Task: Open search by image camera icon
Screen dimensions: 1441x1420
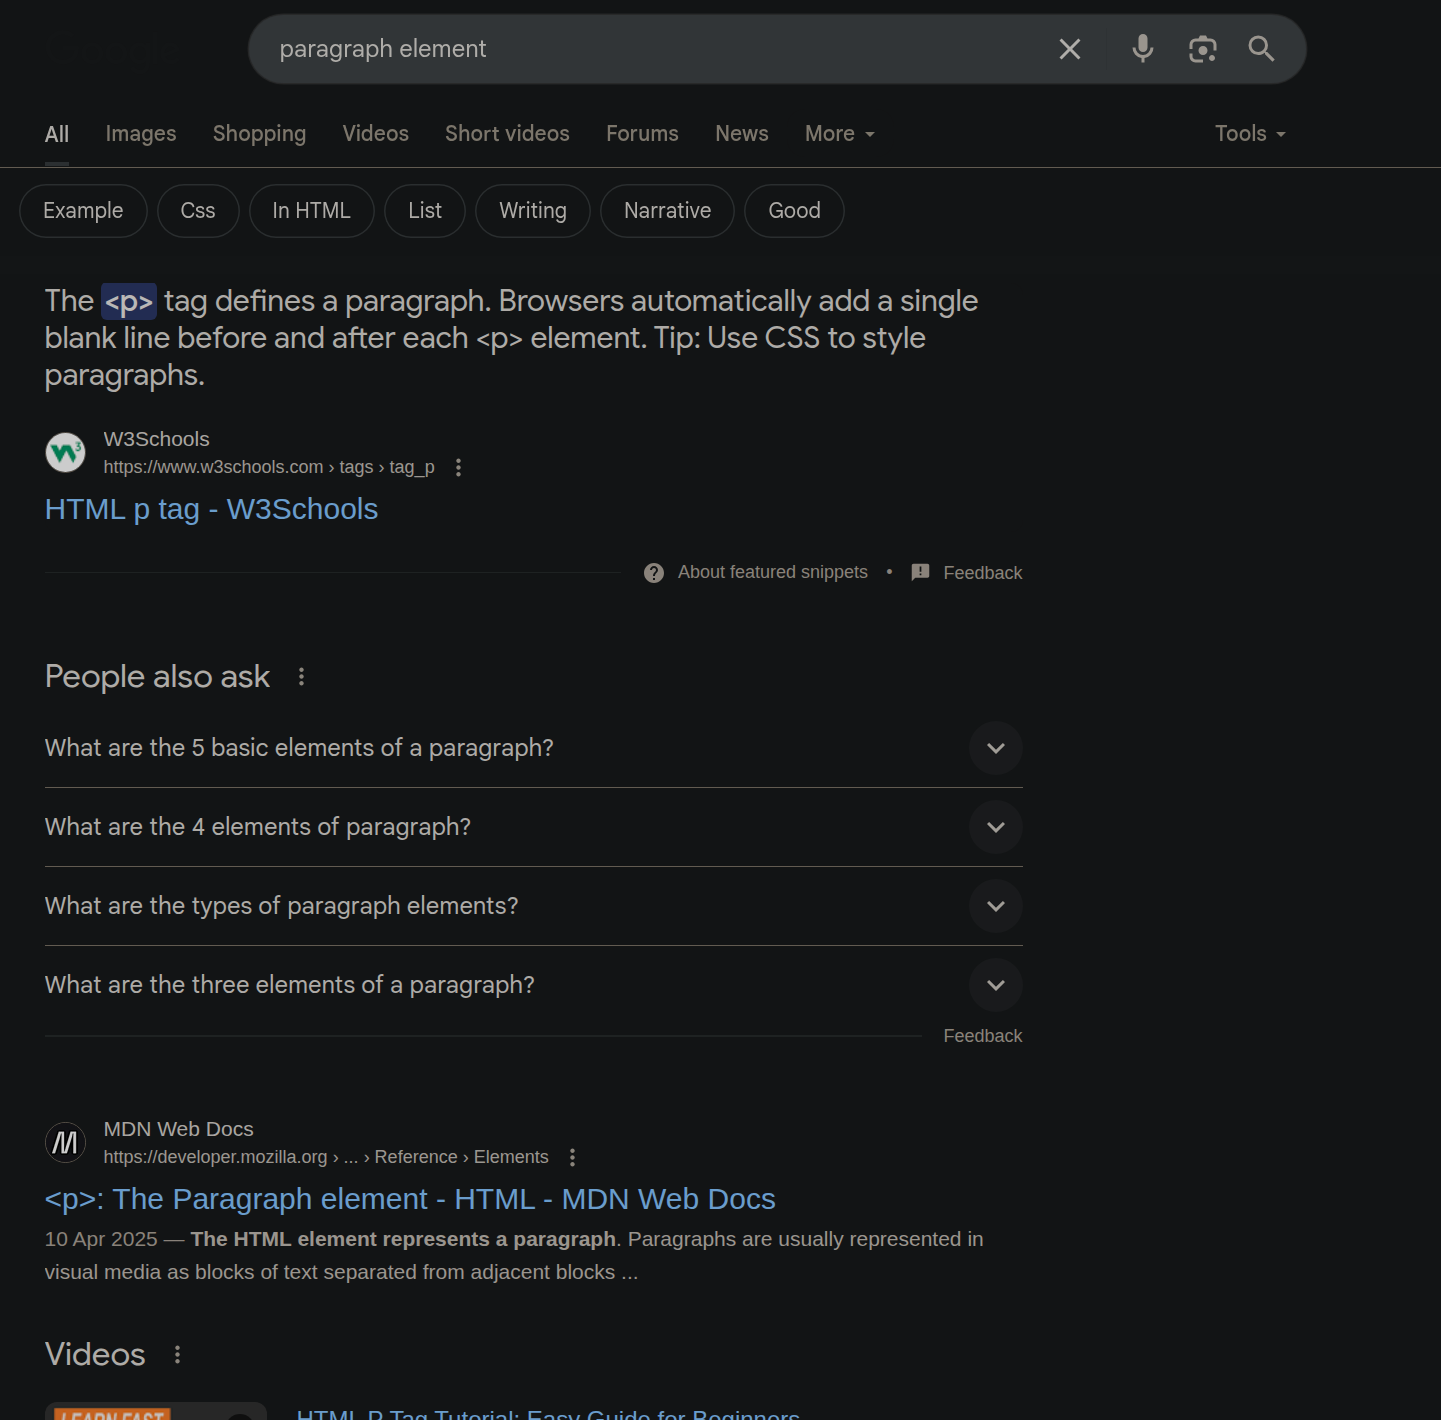Action: tap(1202, 49)
